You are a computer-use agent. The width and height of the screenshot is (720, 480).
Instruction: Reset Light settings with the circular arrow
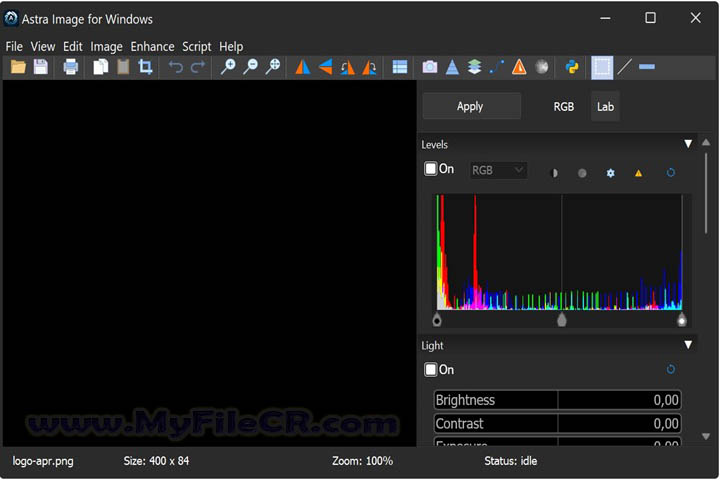point(670,369)
